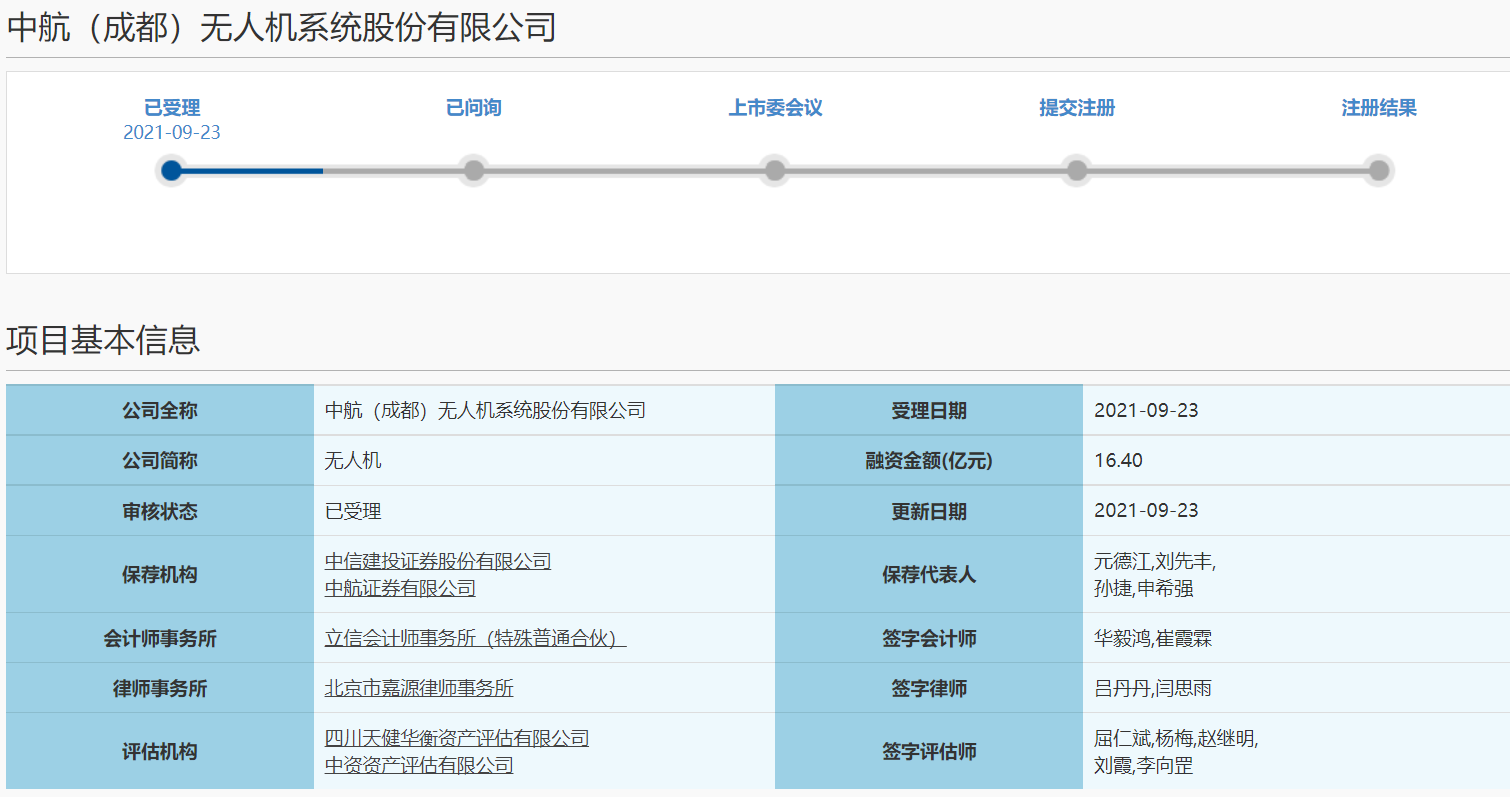Image resolution: width=1510 pixels, height=797 pixels.
Task: Open the 四川天健华衡资产评估有限公司 link
Action: (457, 738)
